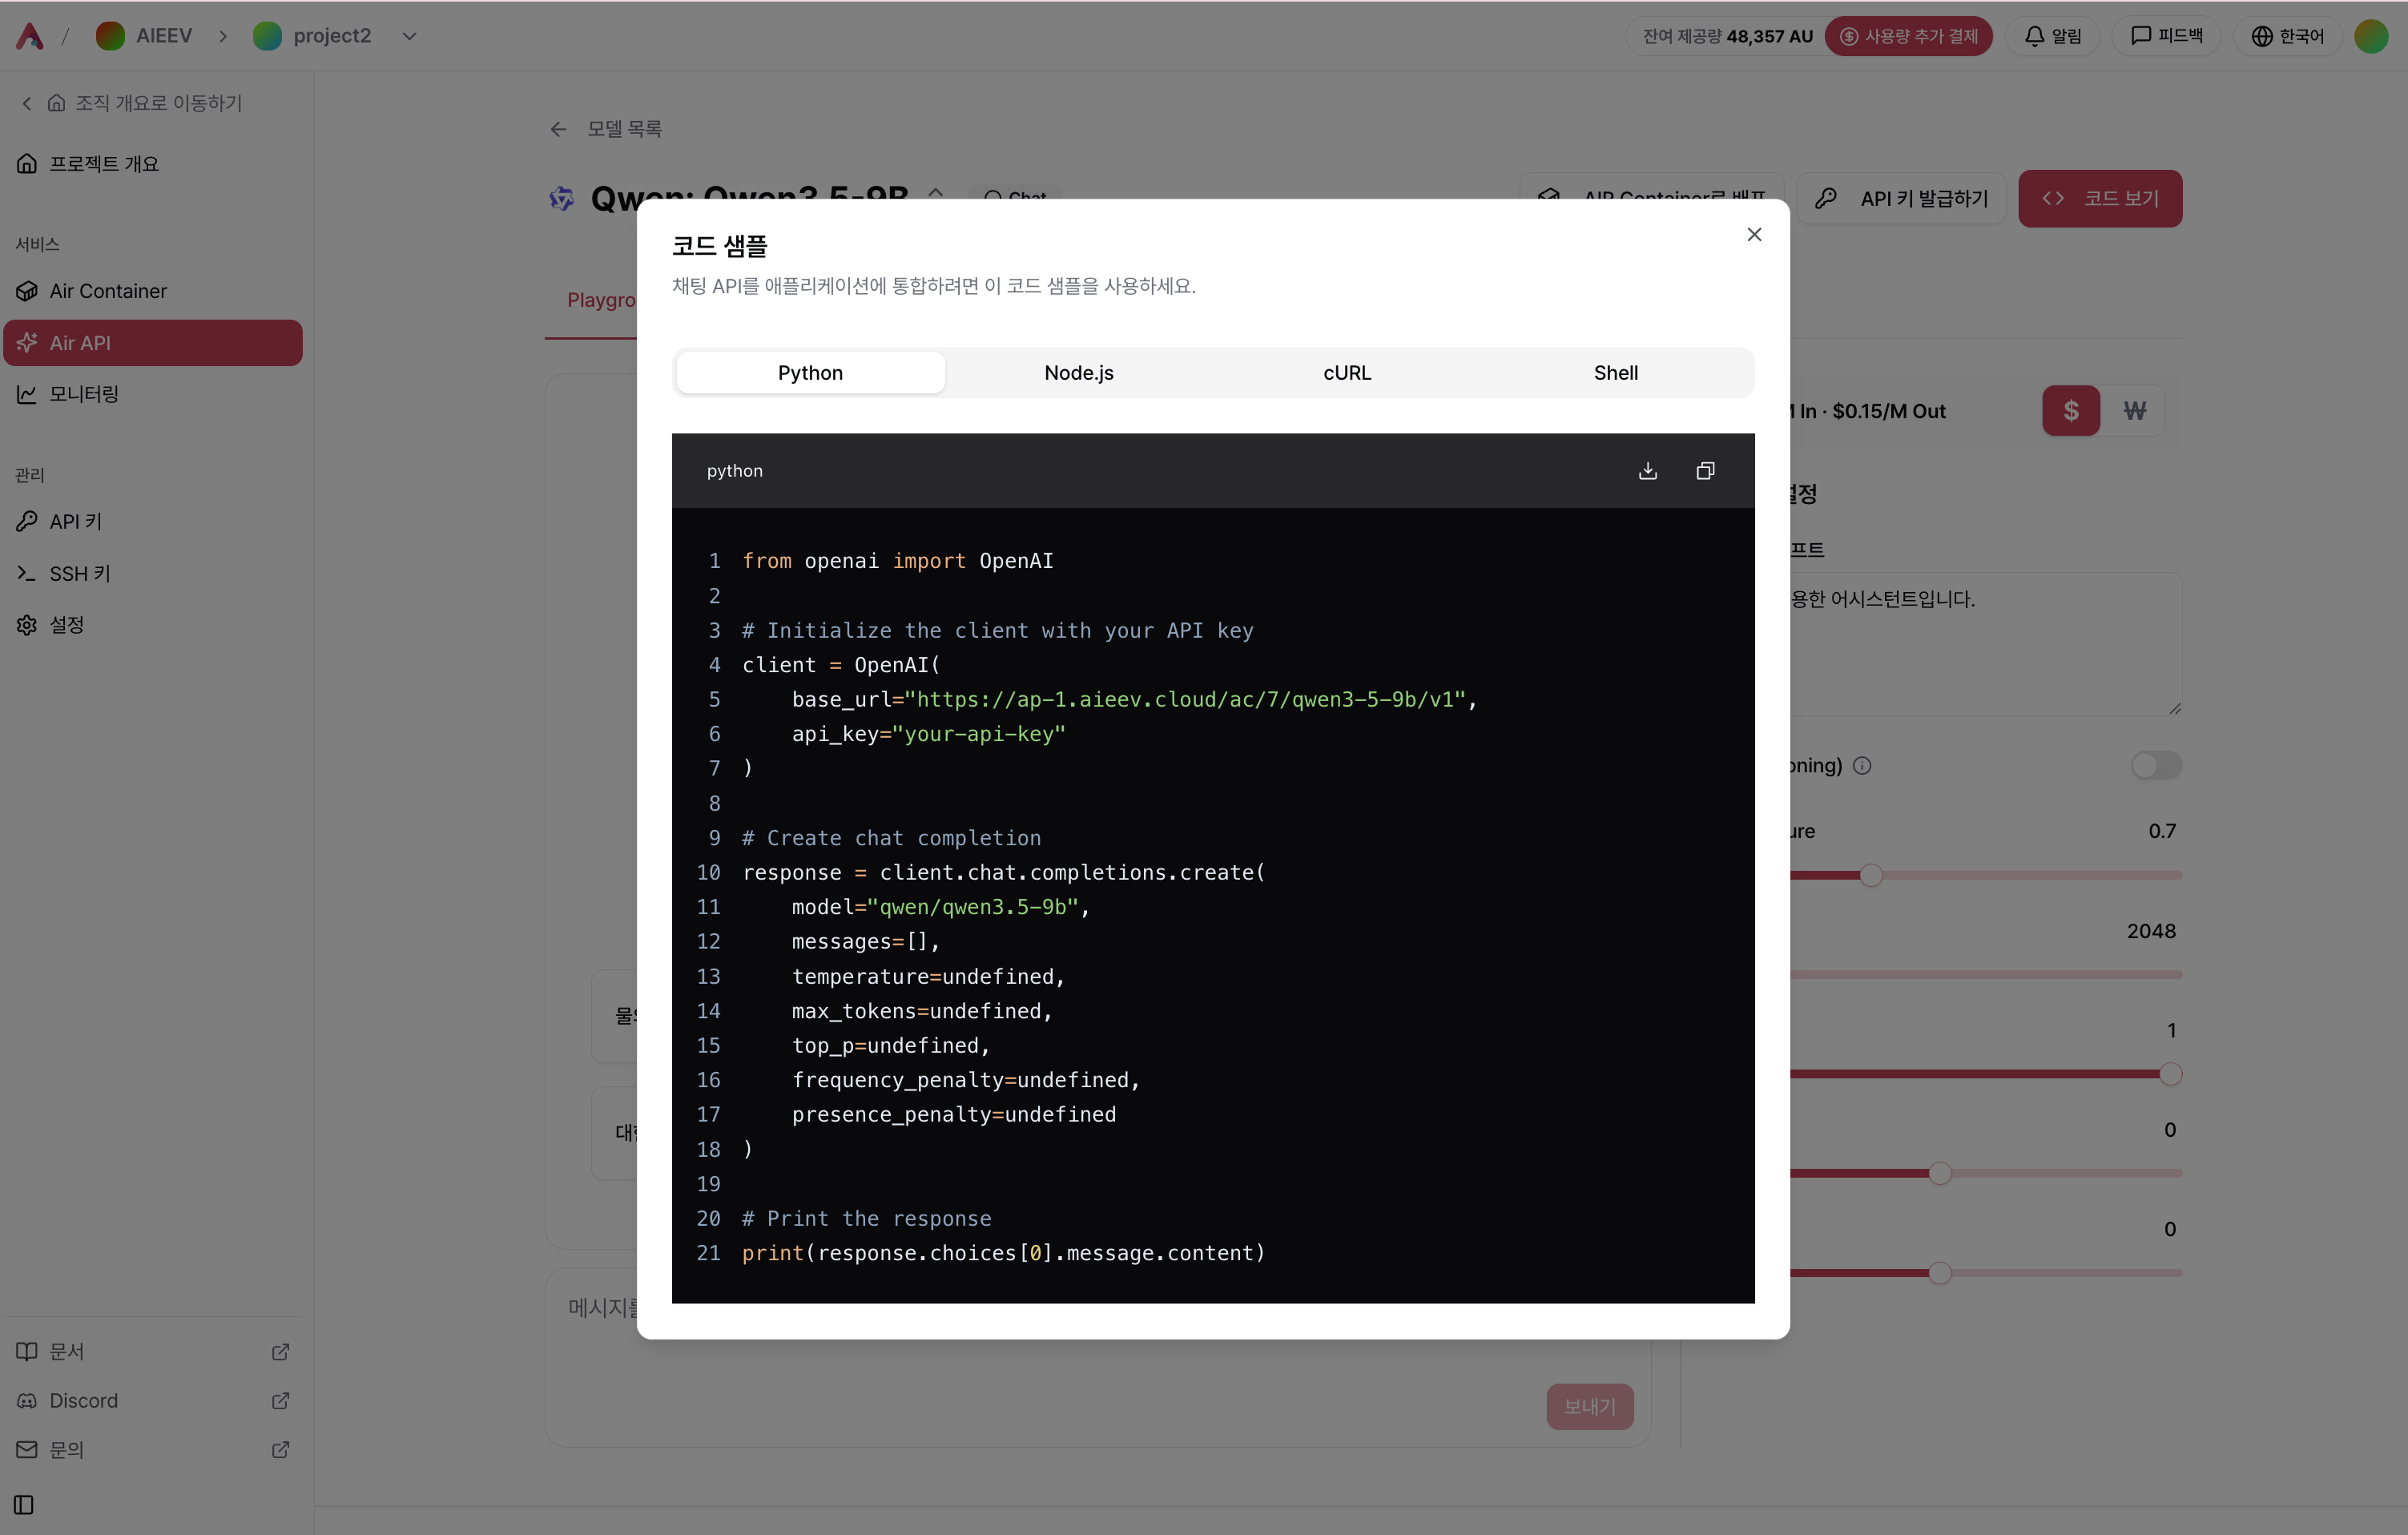Switch to the Node.js tab
The width and height of the screenshot is (2408, 1535).
1079,373
